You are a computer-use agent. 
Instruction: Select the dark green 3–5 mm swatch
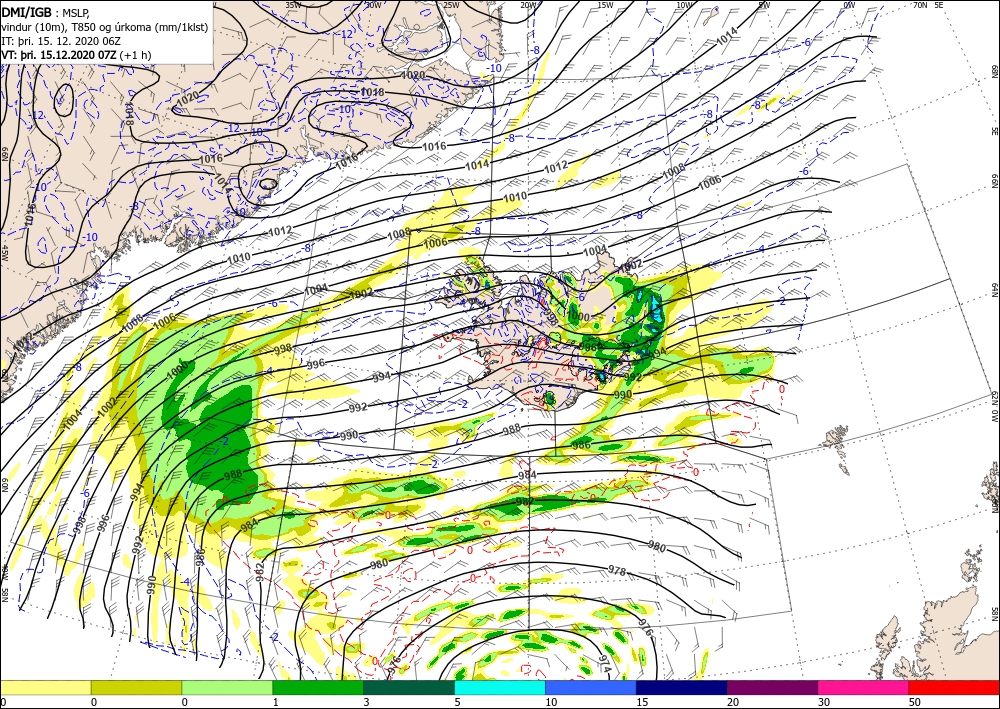click(409, 687)
